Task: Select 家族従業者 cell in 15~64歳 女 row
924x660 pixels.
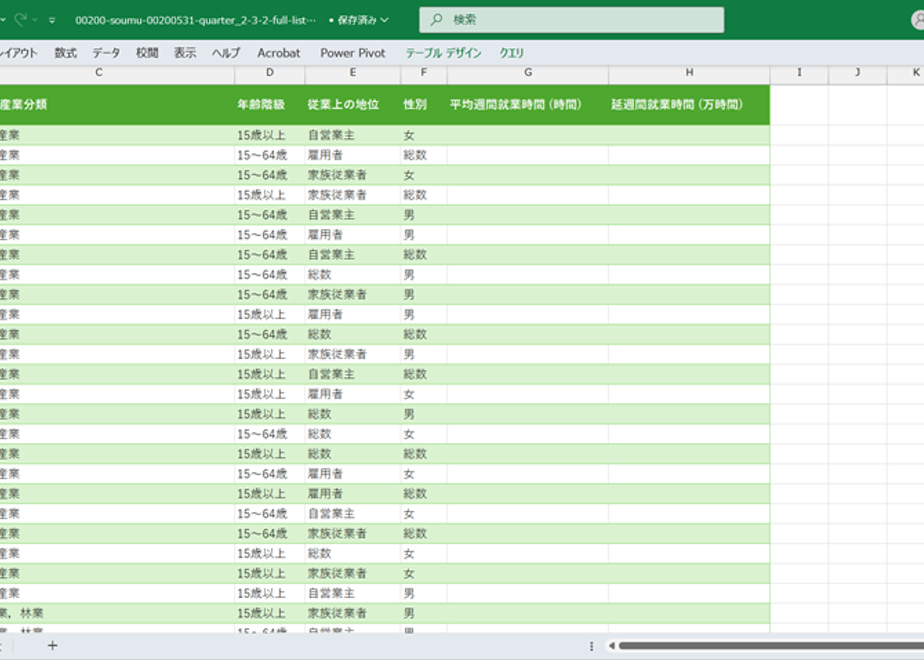Action: (x=352, y=175)
